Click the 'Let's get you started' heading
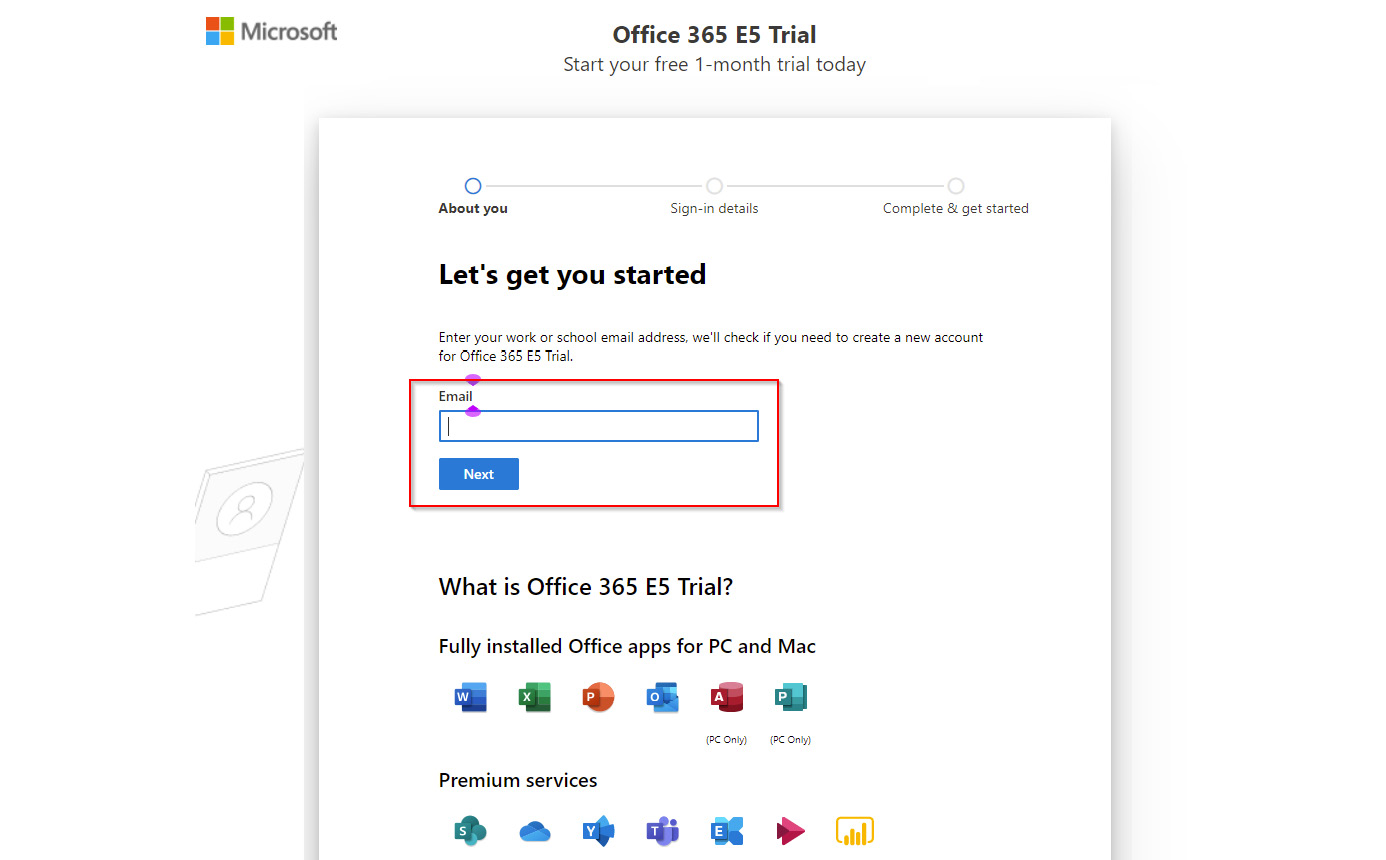This screenshot has width=1386, height=860. pos(572,275)
